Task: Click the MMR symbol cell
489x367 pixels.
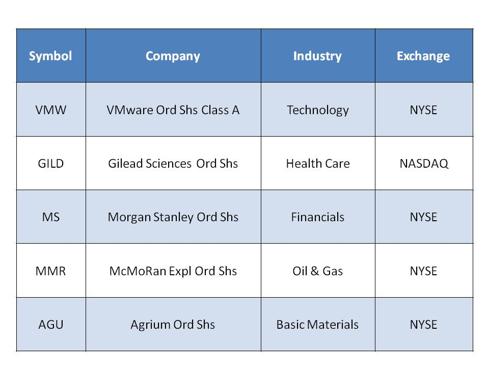Action: 51,271
